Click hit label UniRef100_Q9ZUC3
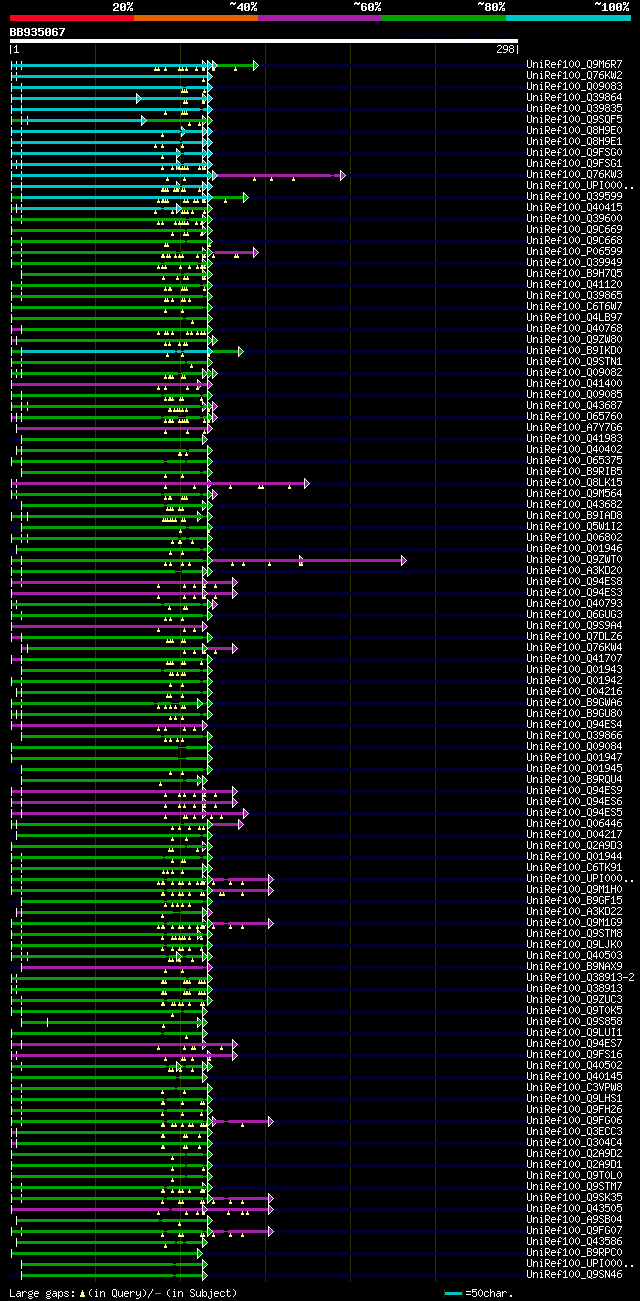Image resolution: width=640 pixels, height=1301 pixels. [x=574, y=1000]
